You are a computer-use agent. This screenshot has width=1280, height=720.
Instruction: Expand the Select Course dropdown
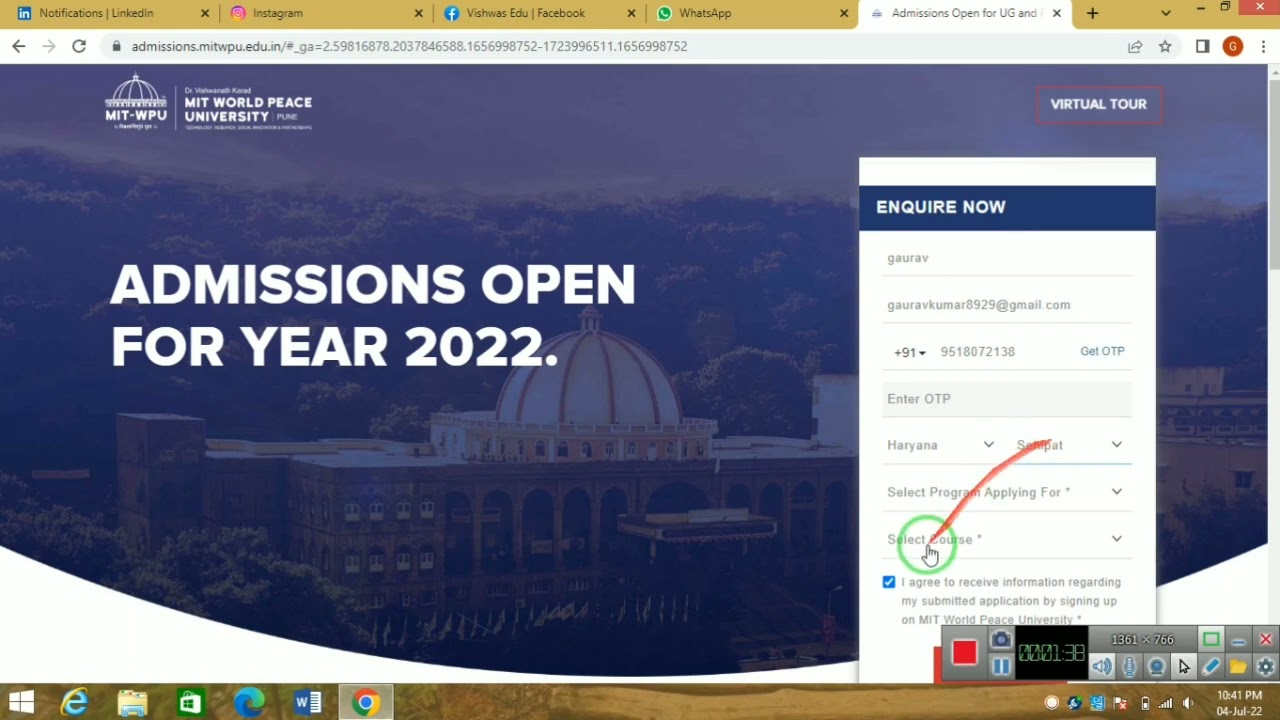point(1007,539)
